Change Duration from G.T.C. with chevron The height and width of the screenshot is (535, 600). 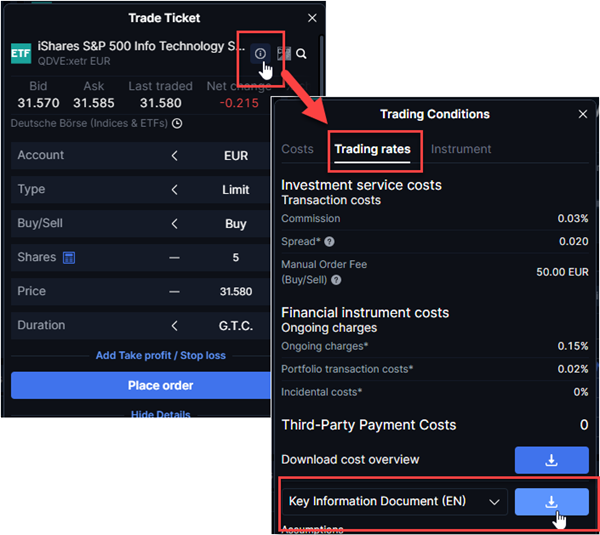[x=174, y=326]
